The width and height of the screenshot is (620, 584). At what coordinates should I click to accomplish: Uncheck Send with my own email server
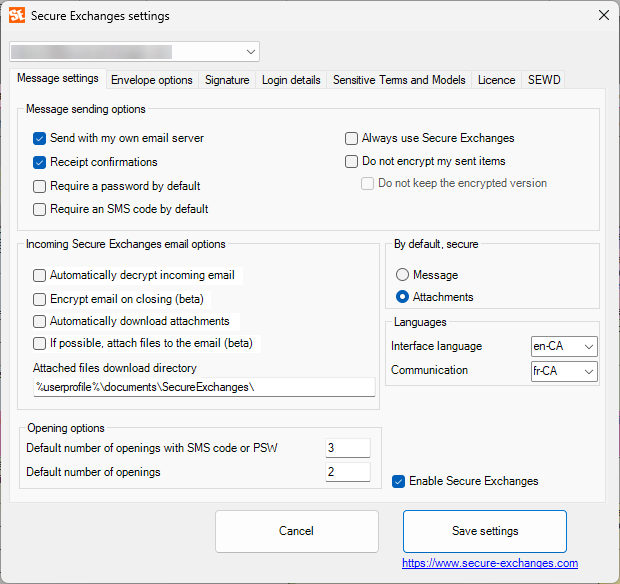40,138
